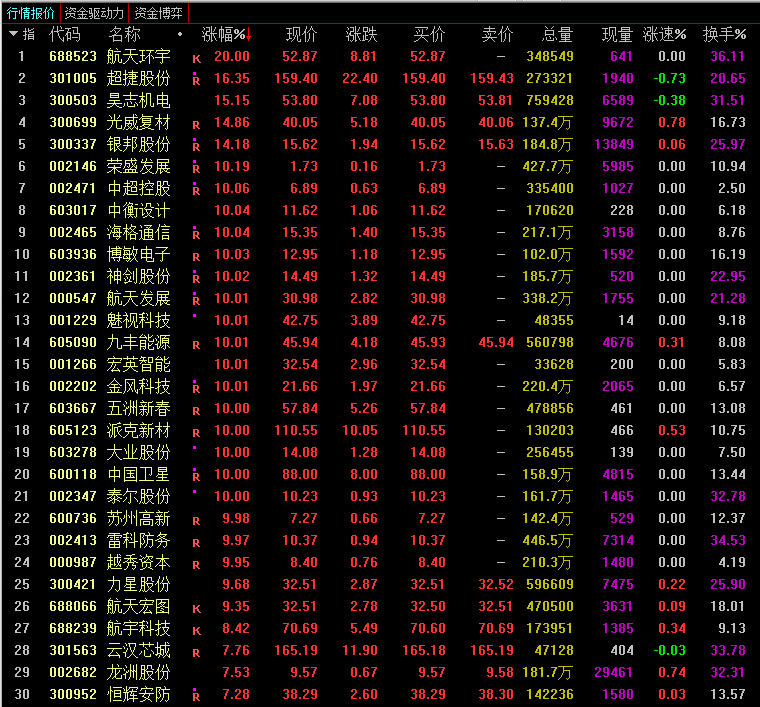The height and width of the screenshot is (707, 760).
Task: Click the K marker beside 航天环宇
Action: [x=196, y=58]
